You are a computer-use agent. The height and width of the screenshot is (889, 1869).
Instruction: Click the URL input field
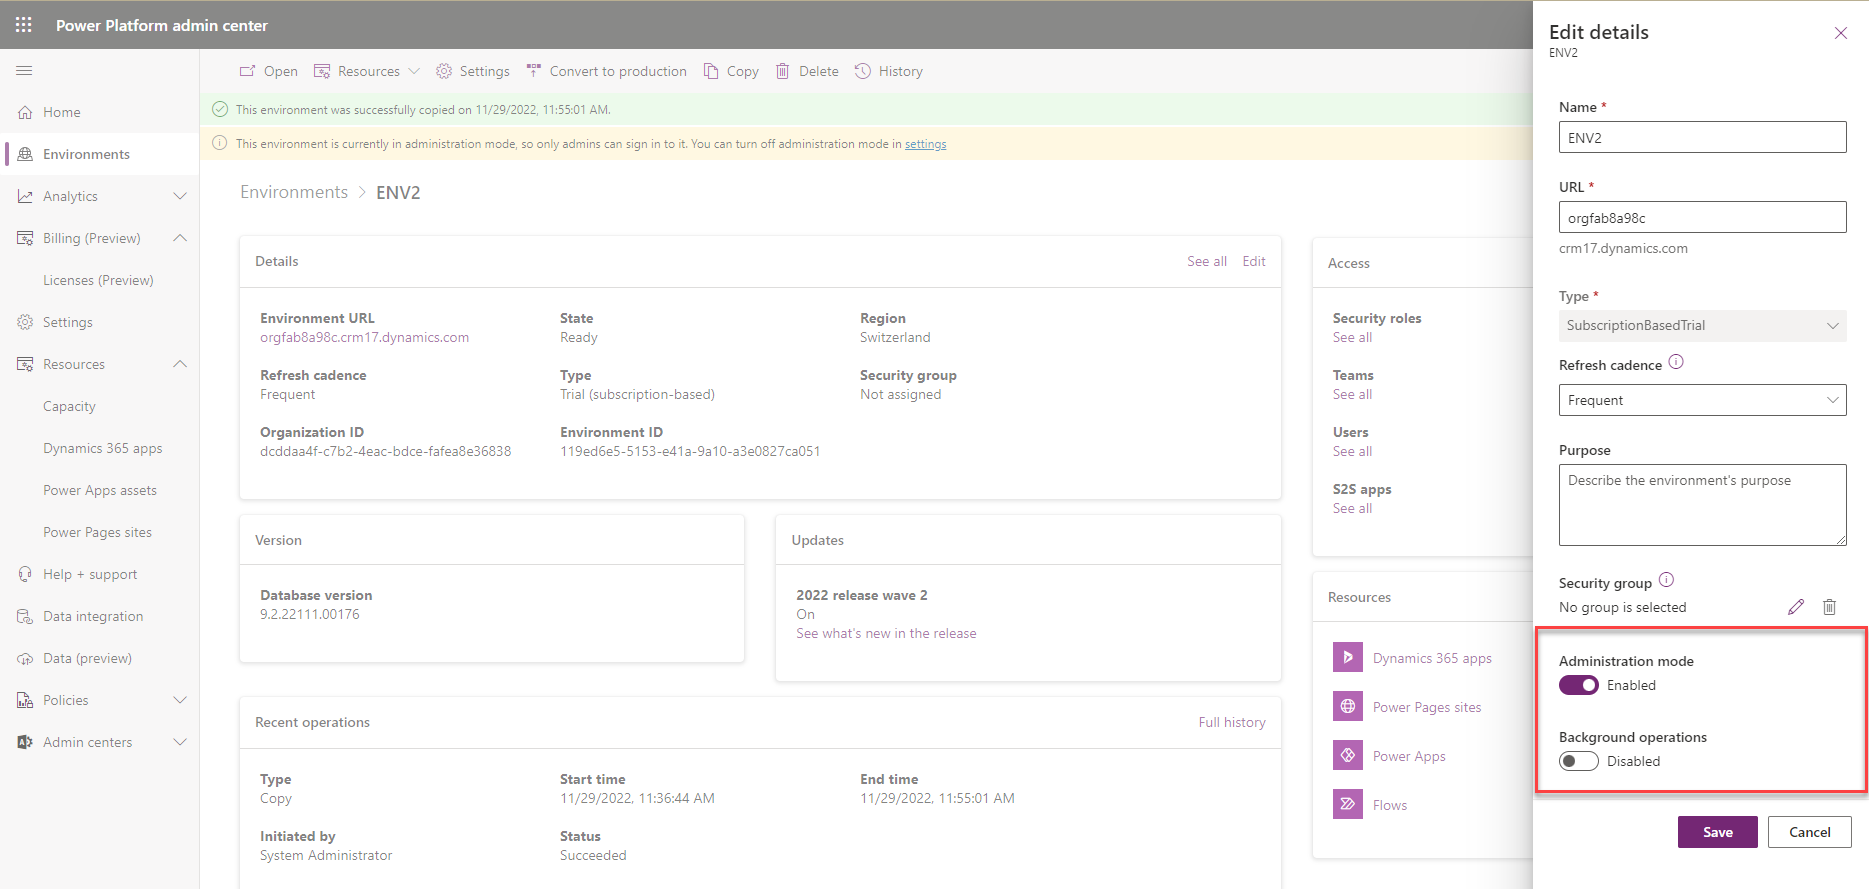coord(1702,218)
